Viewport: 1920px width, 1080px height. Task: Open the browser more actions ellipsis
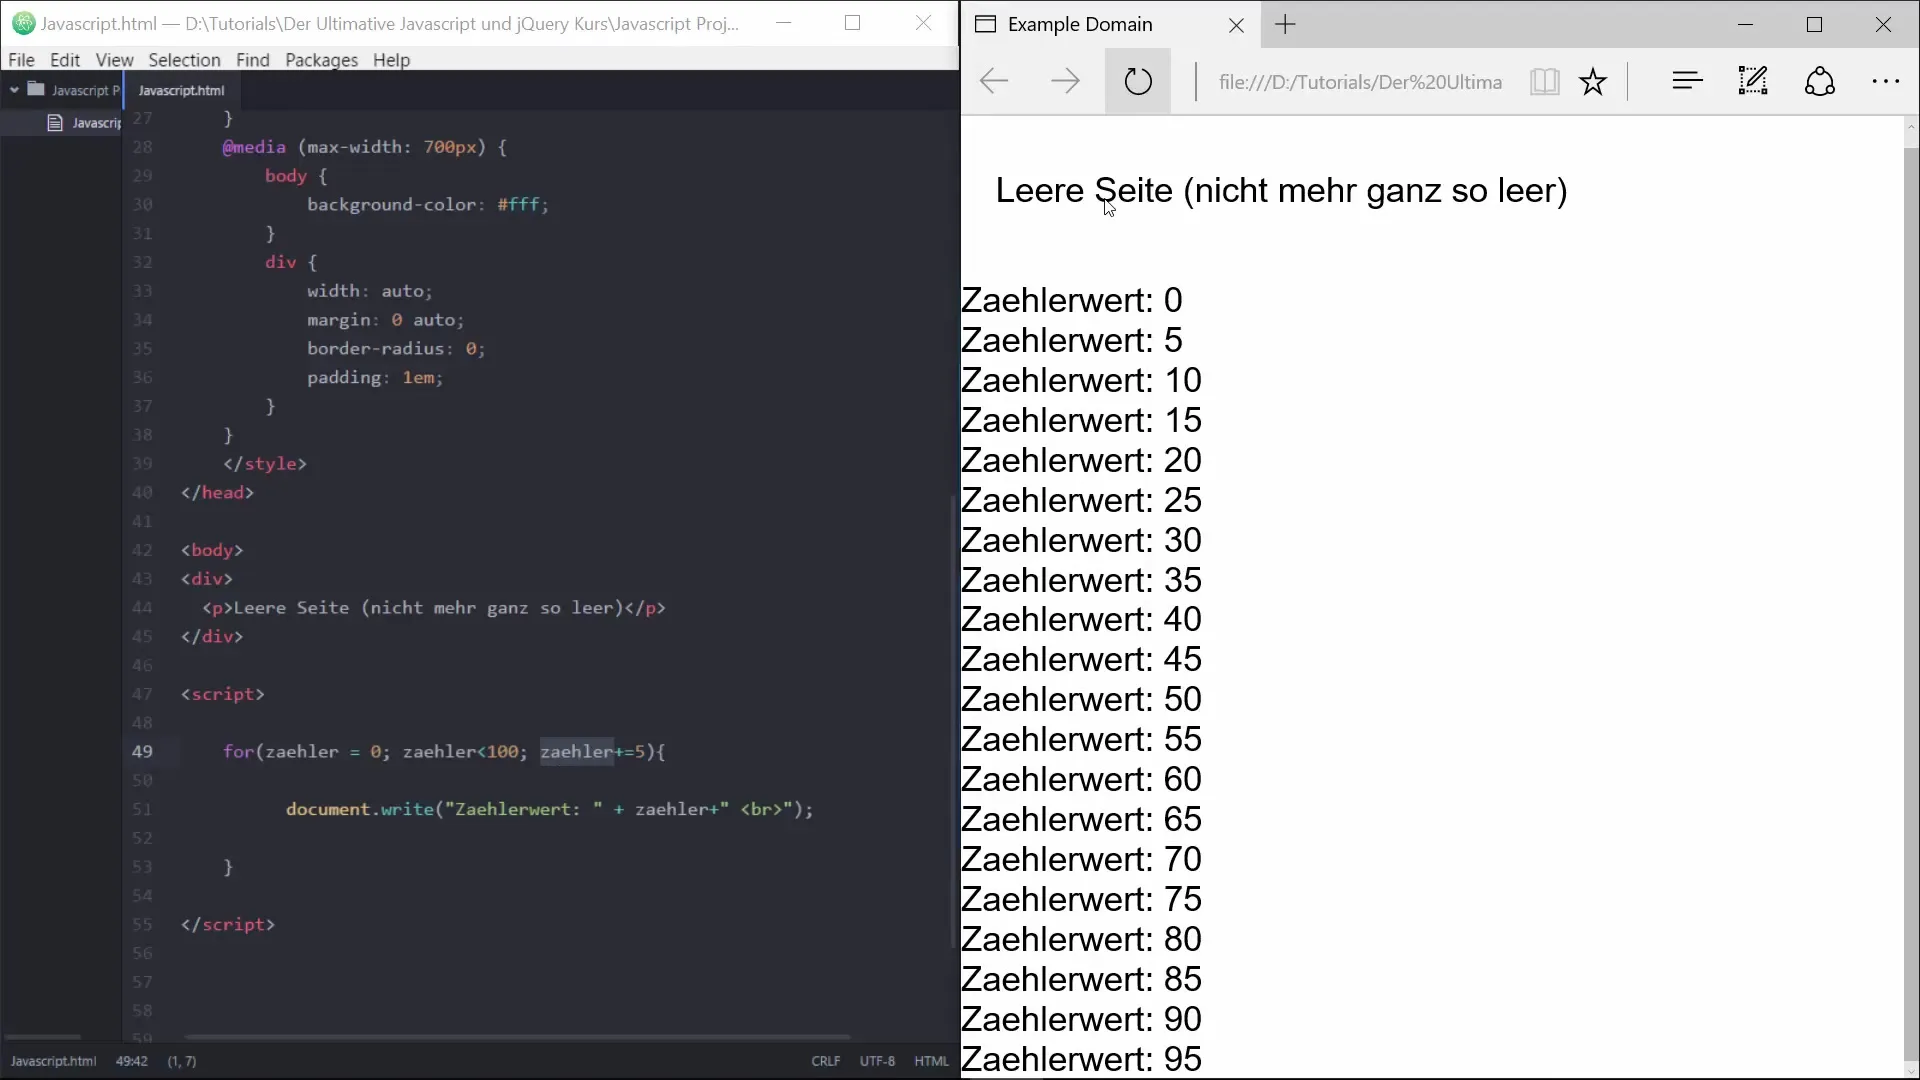pyautogui.click(x=1885, y=81)
